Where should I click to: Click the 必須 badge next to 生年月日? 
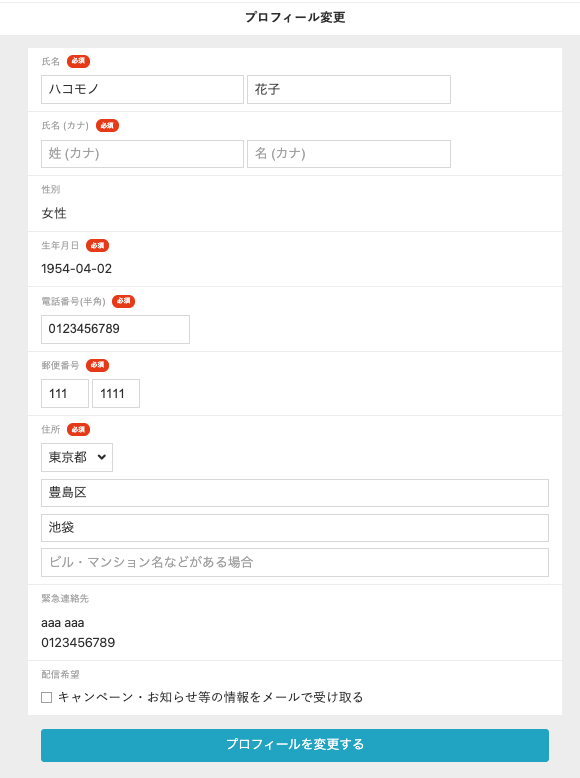tap(97, 246)
